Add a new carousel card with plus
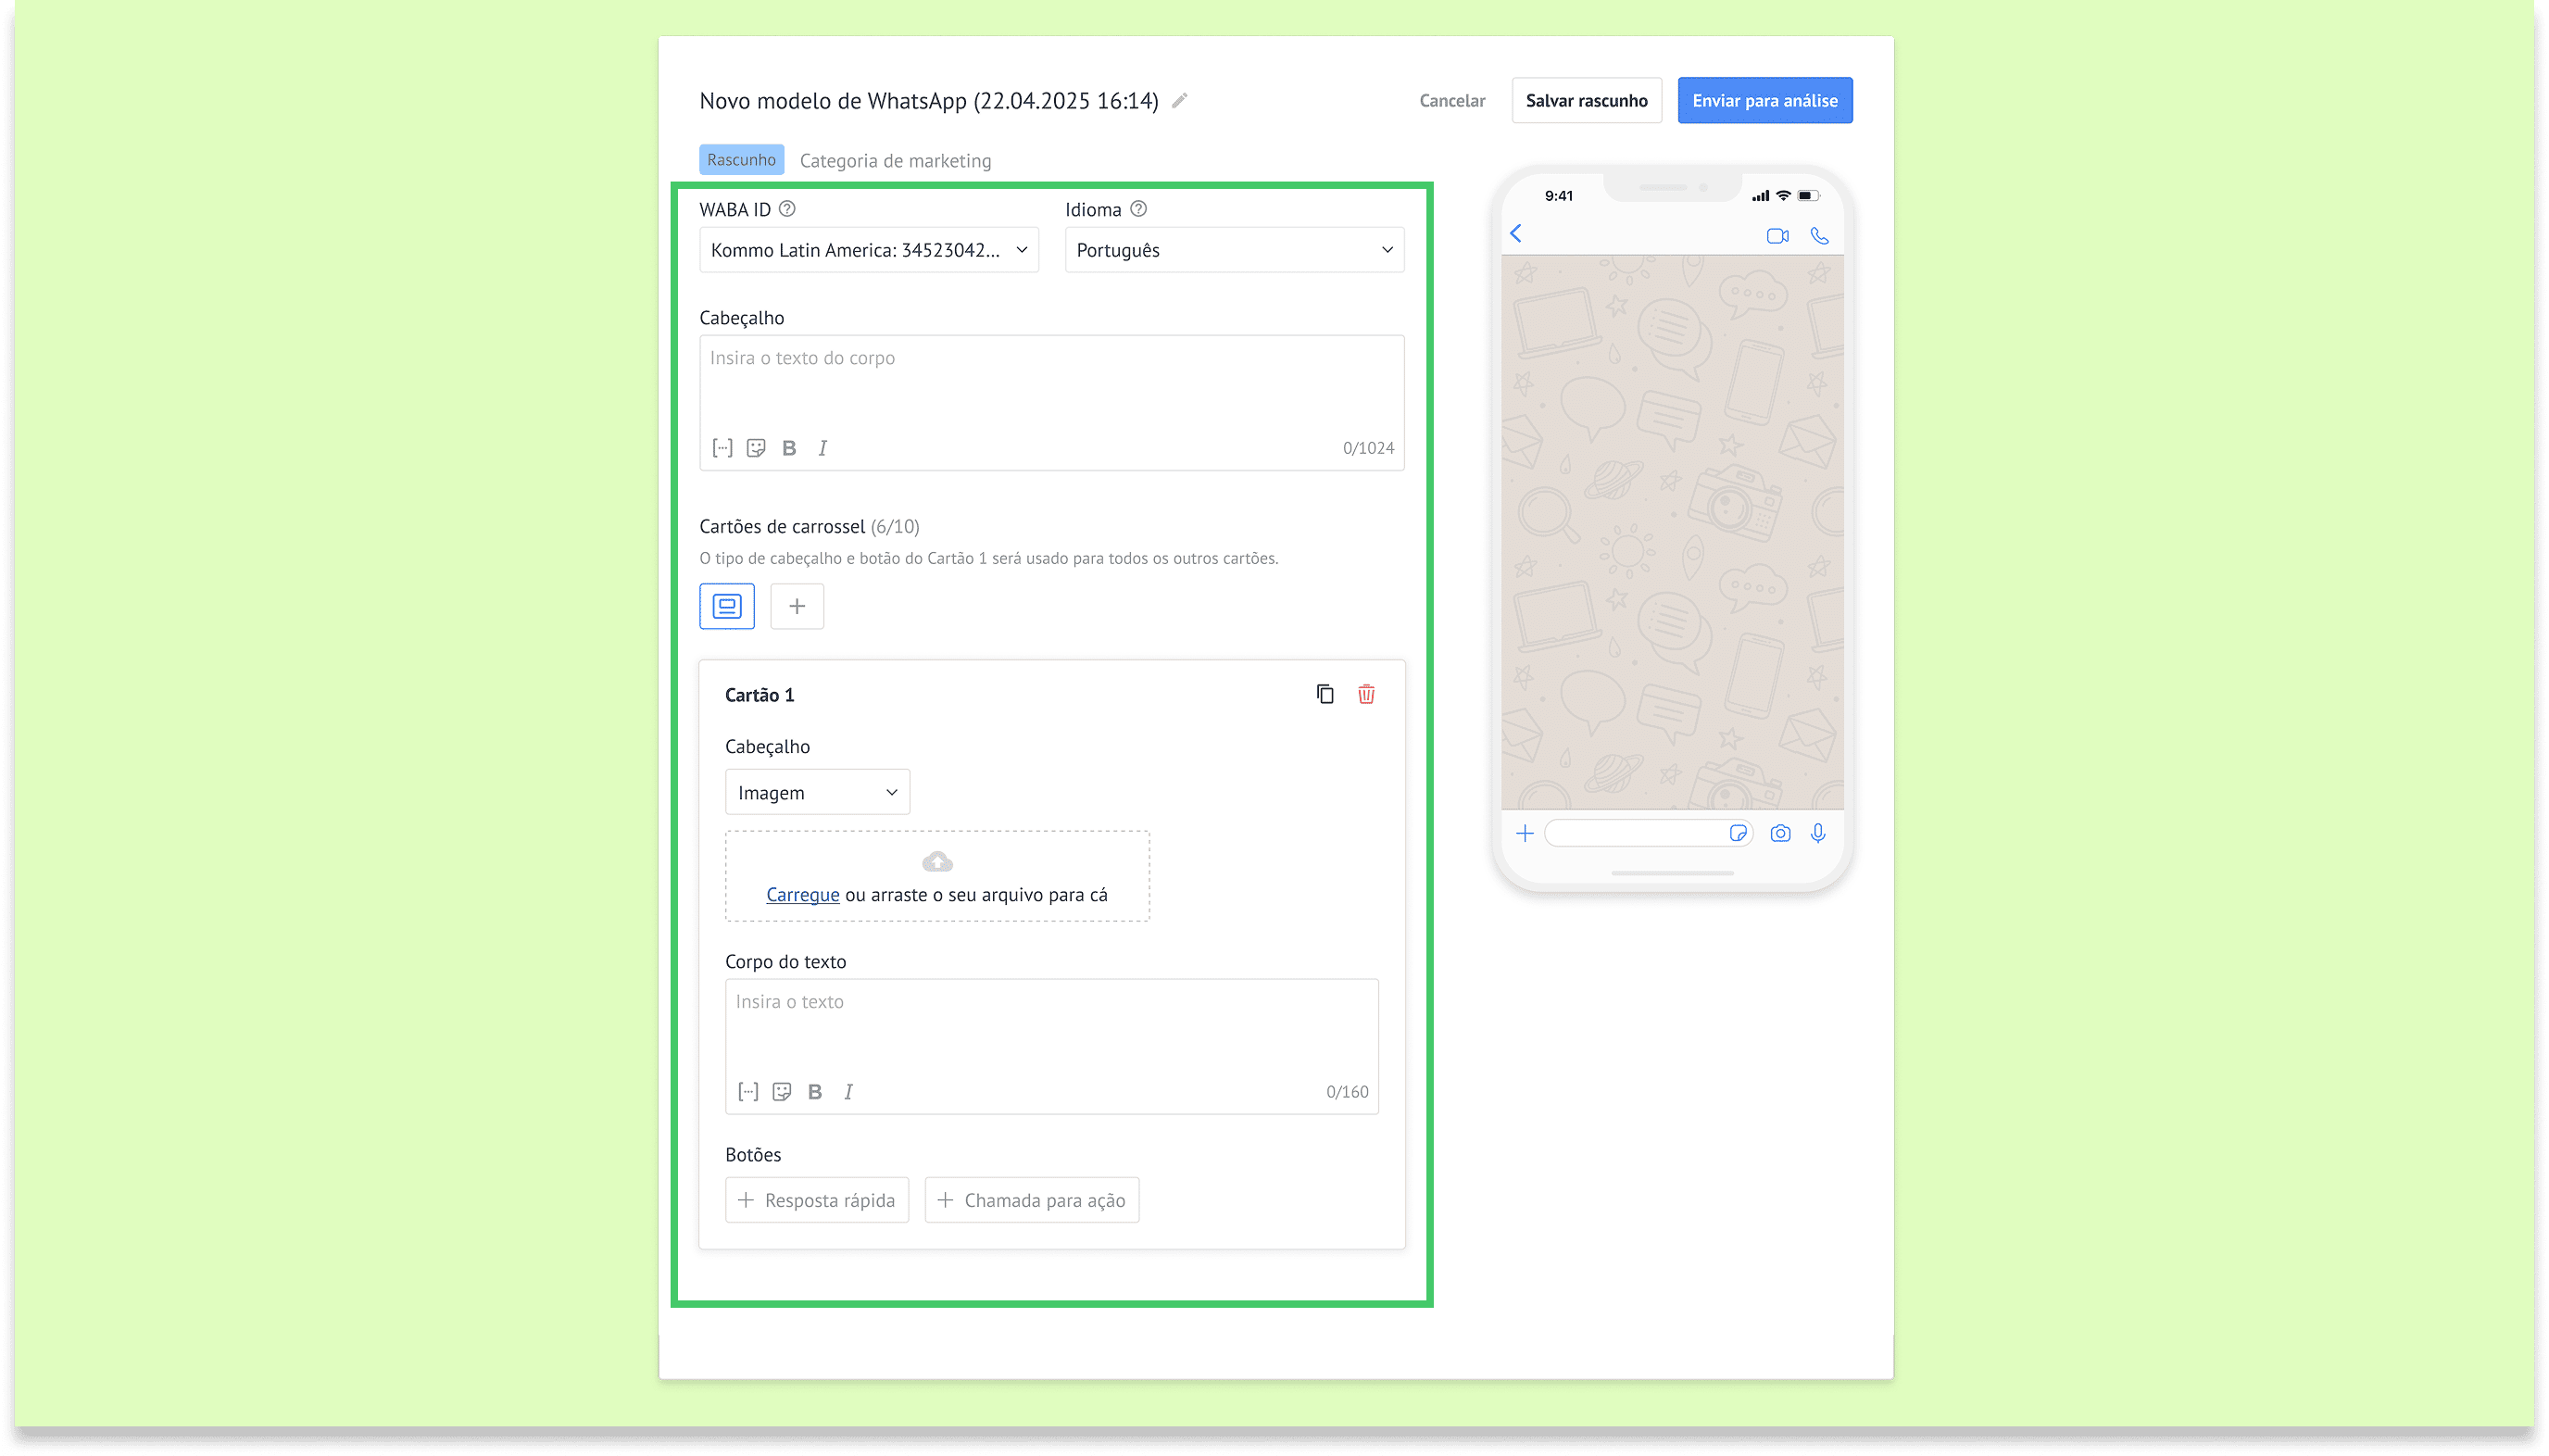The height and width of the screenshot is (1456, 2549). pos(797,606)
